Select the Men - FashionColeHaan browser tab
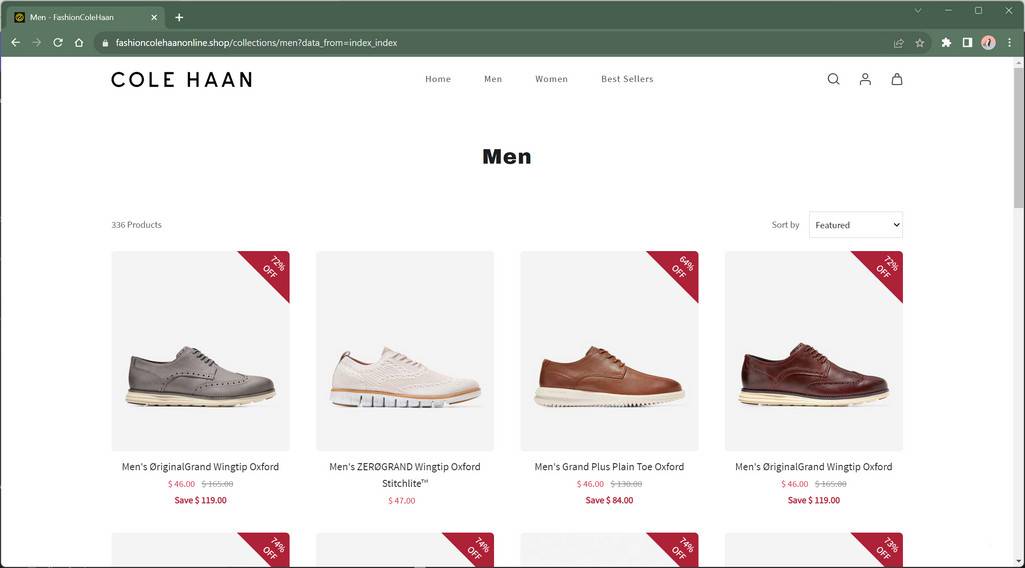The height and width of the screenshot is (568, 1025). (84, 17)
